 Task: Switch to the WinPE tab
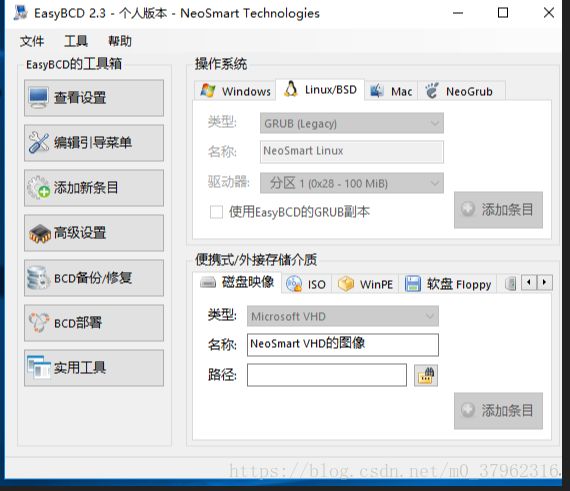coord(365,284)
